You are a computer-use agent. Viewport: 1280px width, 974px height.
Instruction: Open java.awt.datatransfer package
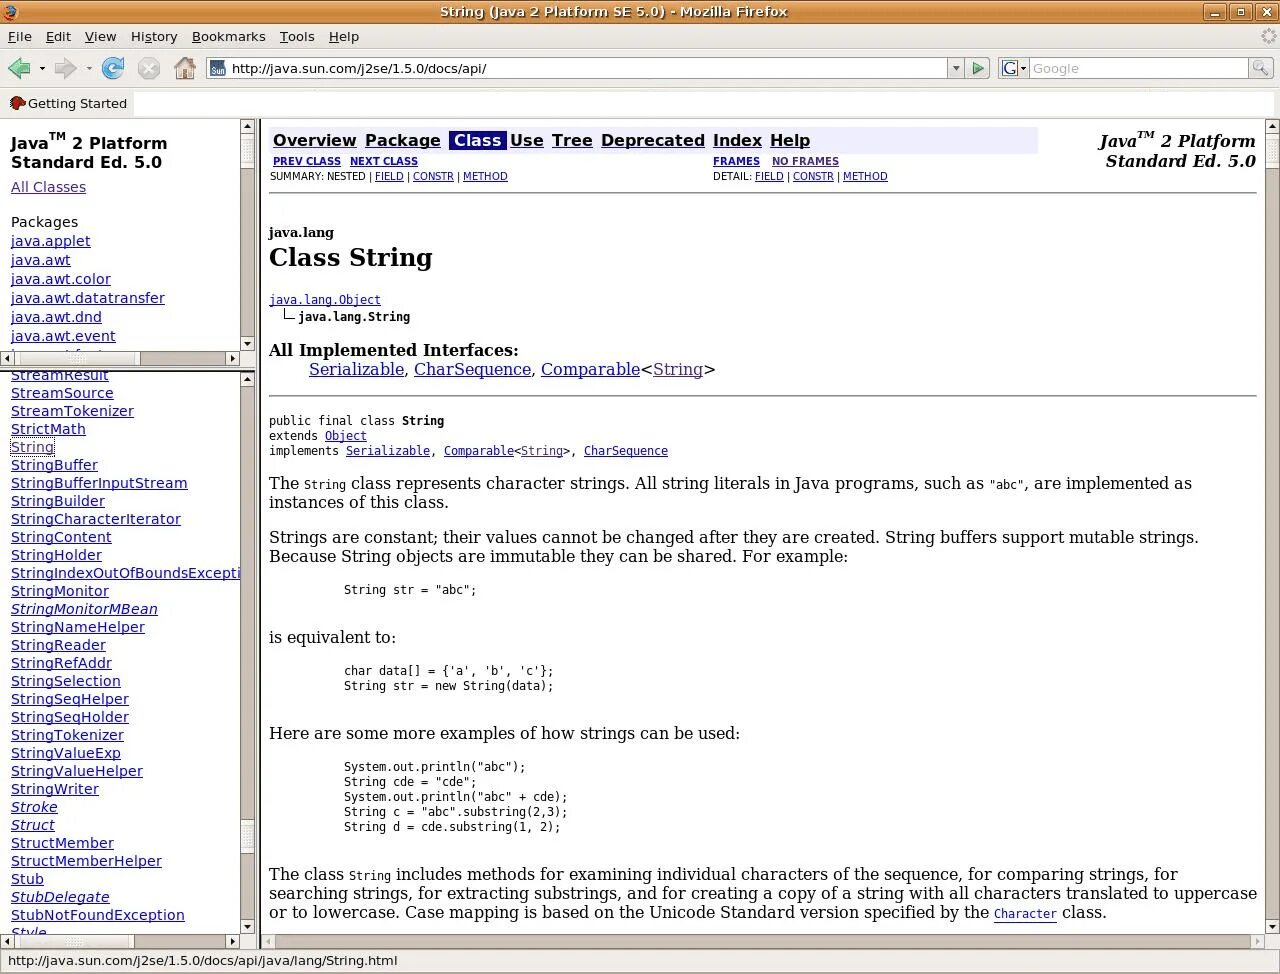point(88,298)
